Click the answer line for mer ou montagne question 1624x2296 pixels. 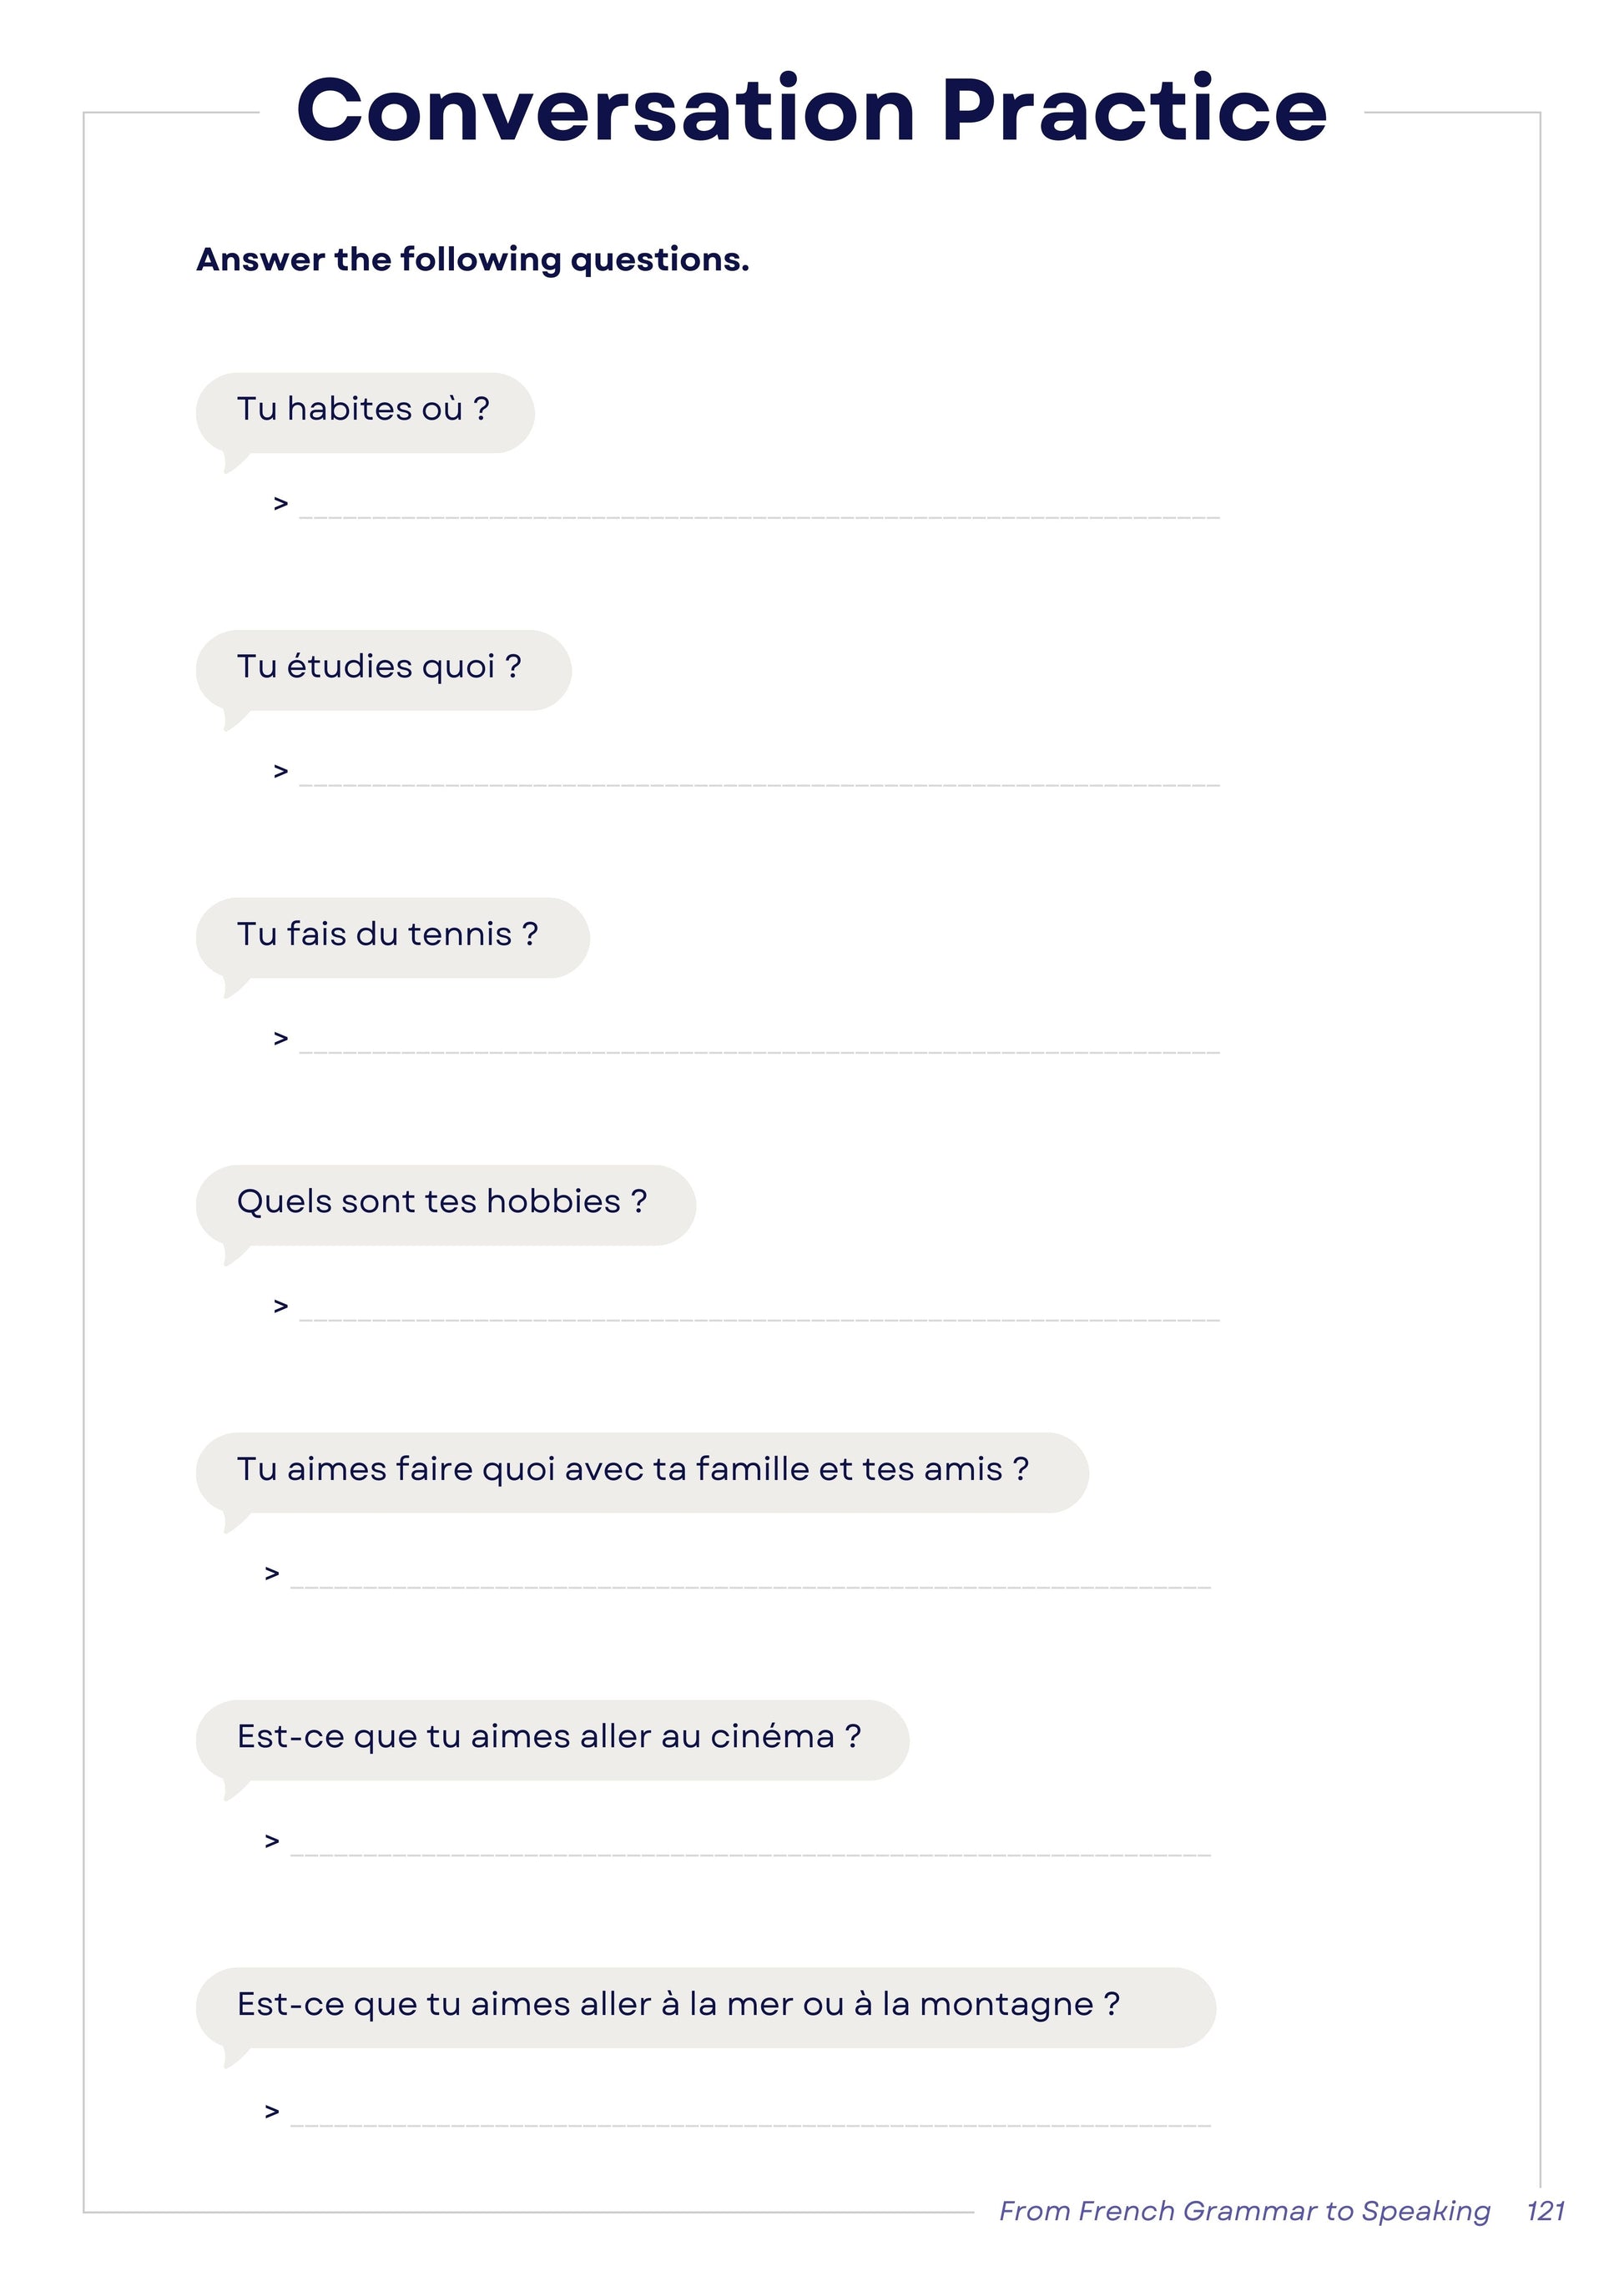(x=750, y=2116)
